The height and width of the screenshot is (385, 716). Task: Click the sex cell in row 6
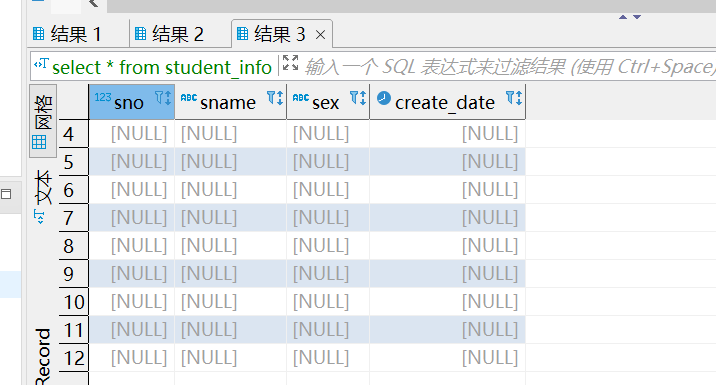click(x=328, y=190)
